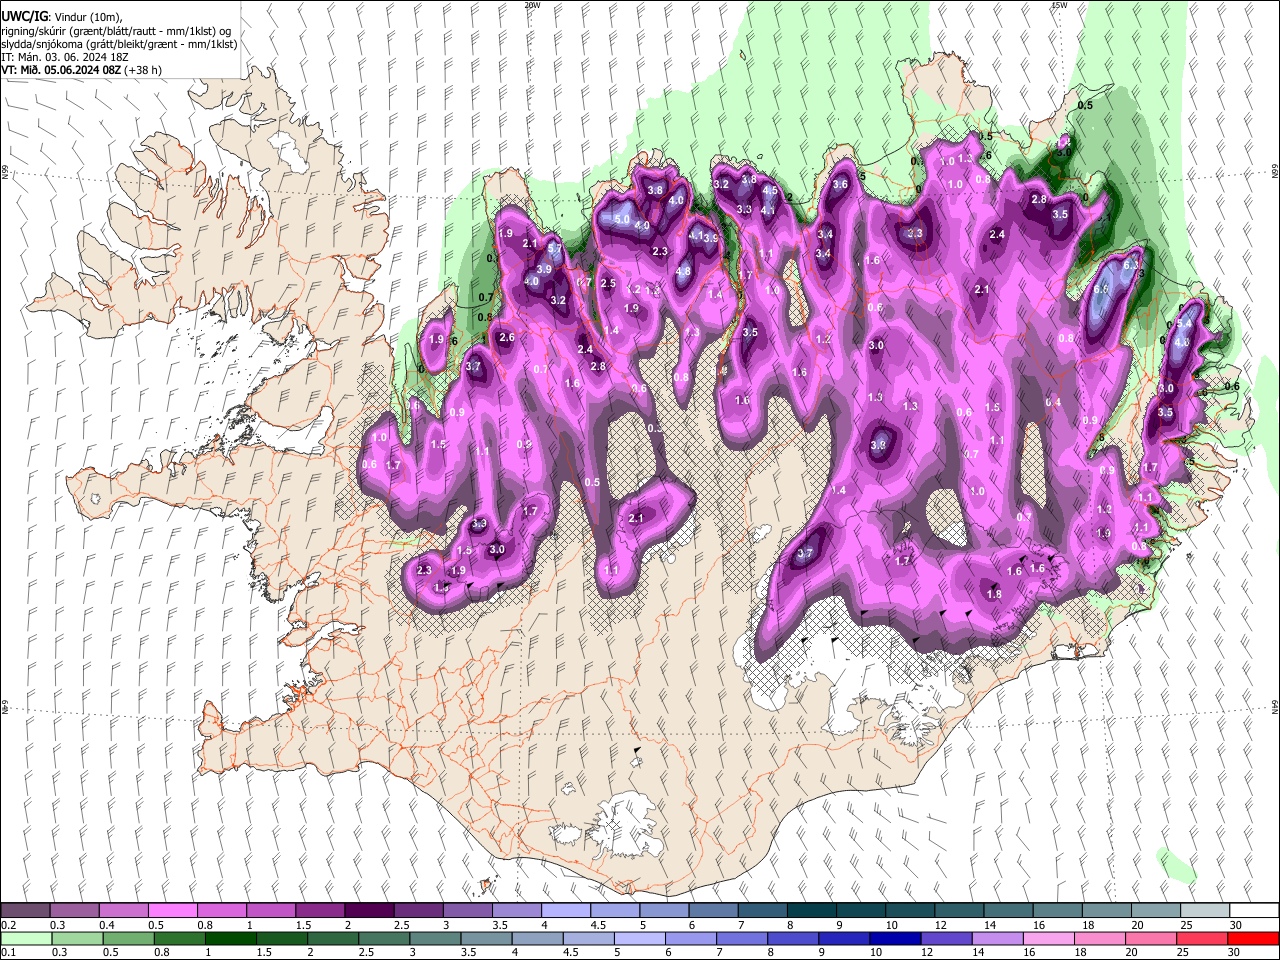
Task: Click the 66N latitude label on the right edge
Action: click(1275, 171)
